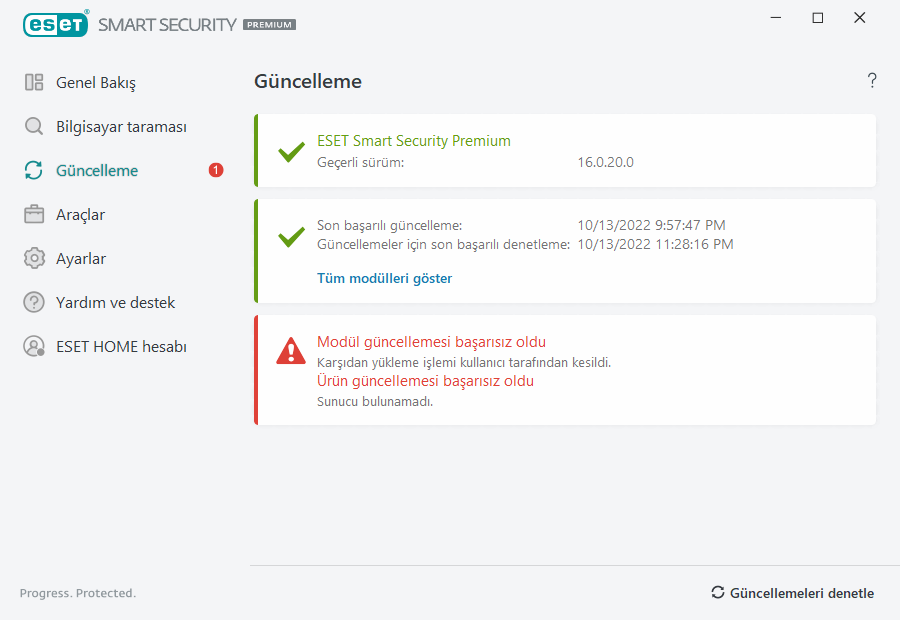The width and height of the screenshot is (900, 620).
Task: Click Modül güncellemesi başarısız oldu message
Action: pos(431,342)
